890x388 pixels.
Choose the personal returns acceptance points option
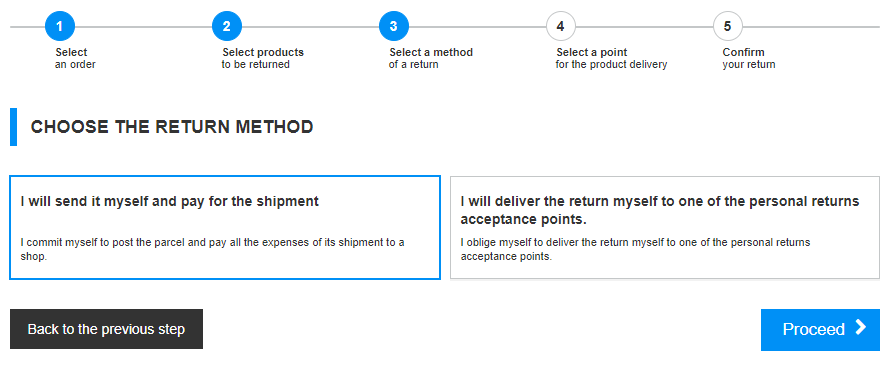click(665, 227)
